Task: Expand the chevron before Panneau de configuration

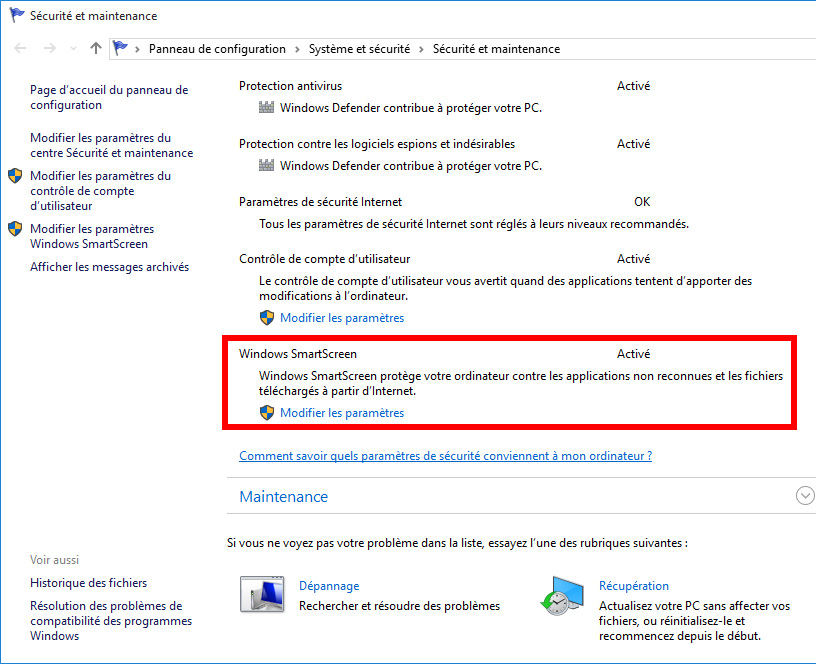Action: point(137,49)
